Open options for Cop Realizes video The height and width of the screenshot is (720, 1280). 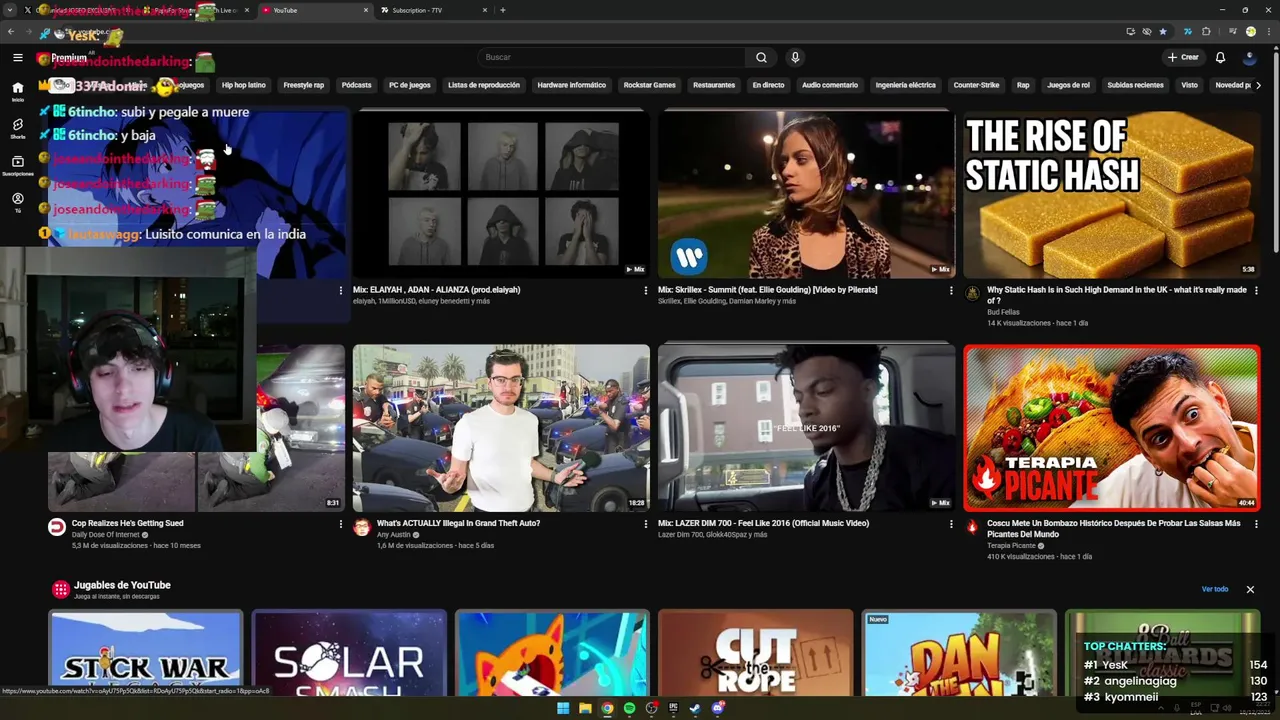[340, 524]
